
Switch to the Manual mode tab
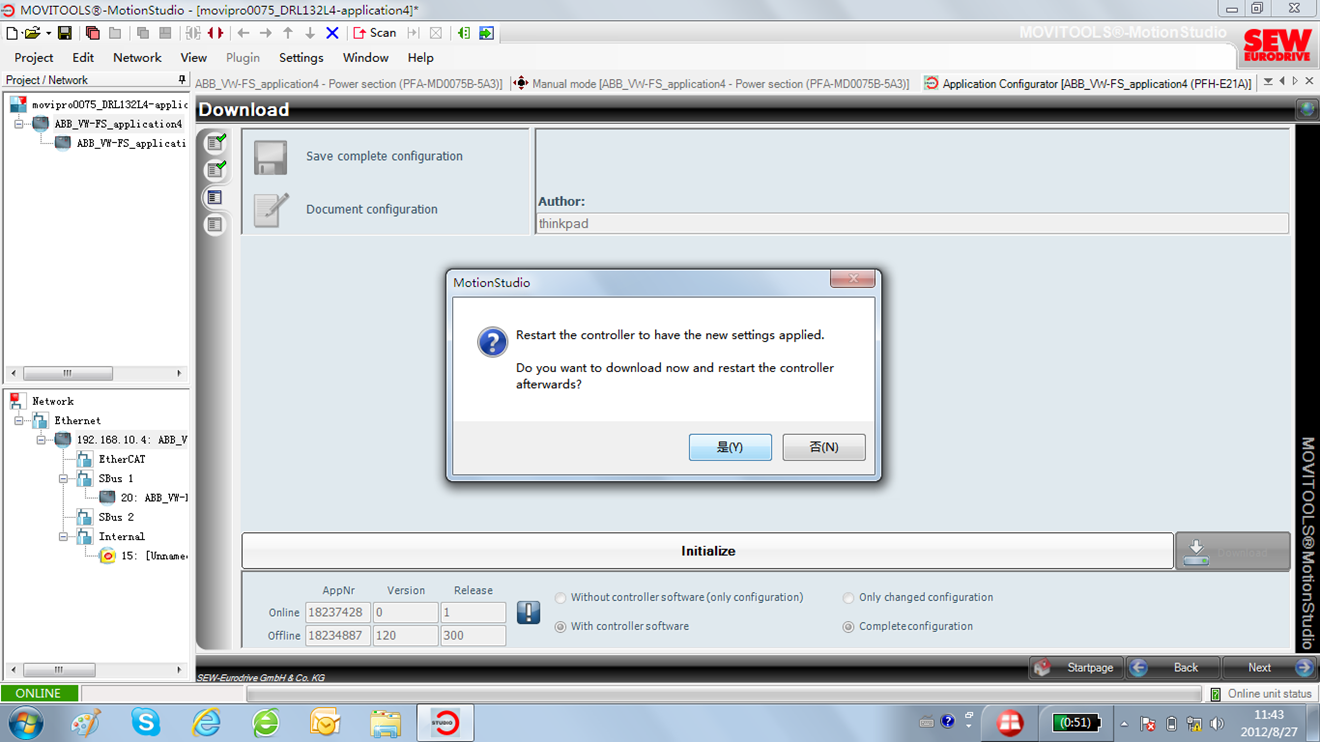click(x=710, y=84)
